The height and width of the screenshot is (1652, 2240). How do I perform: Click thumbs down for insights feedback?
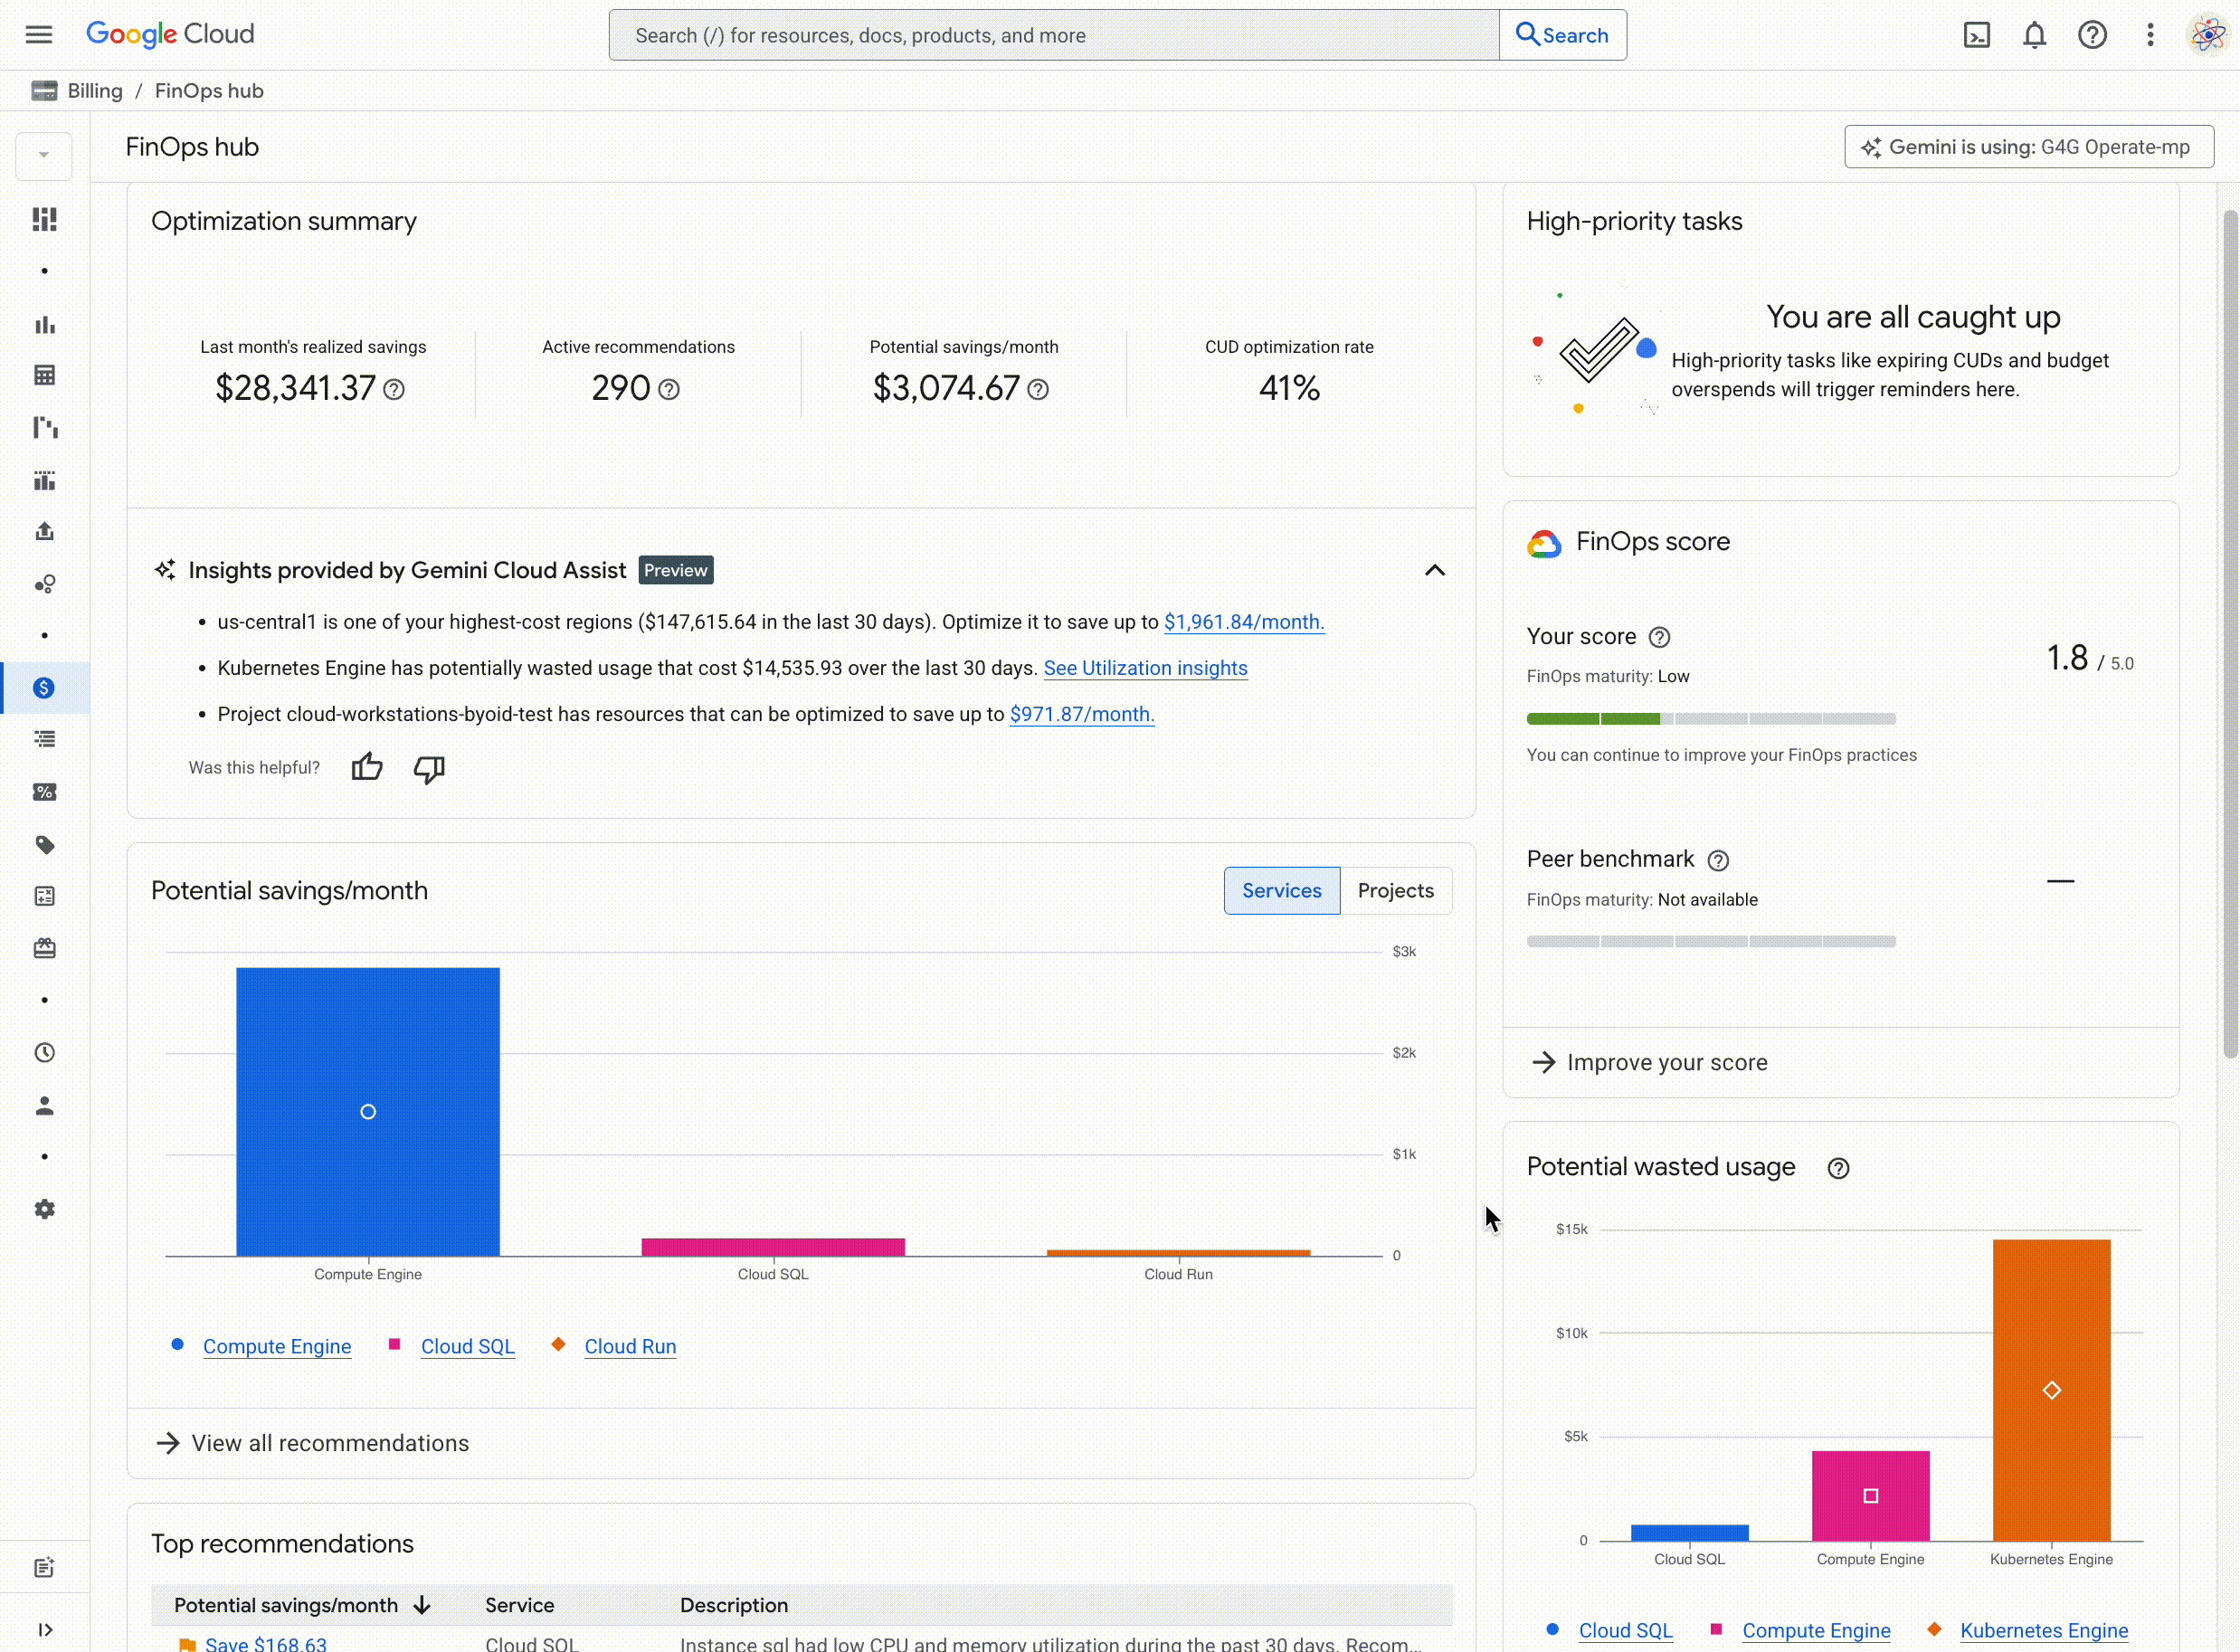(429, 768)
